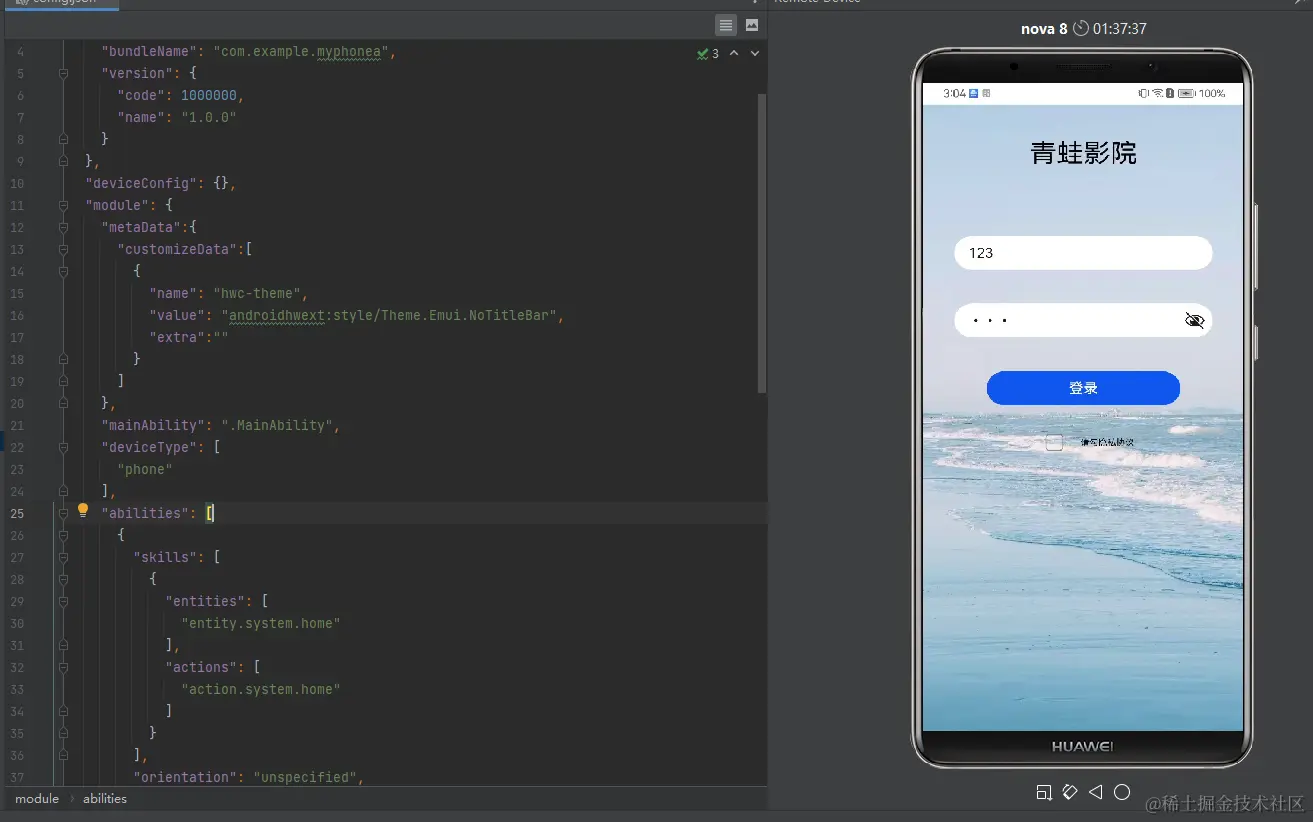
Task: Click the nova 8 device name
Action: [1044, 28]
